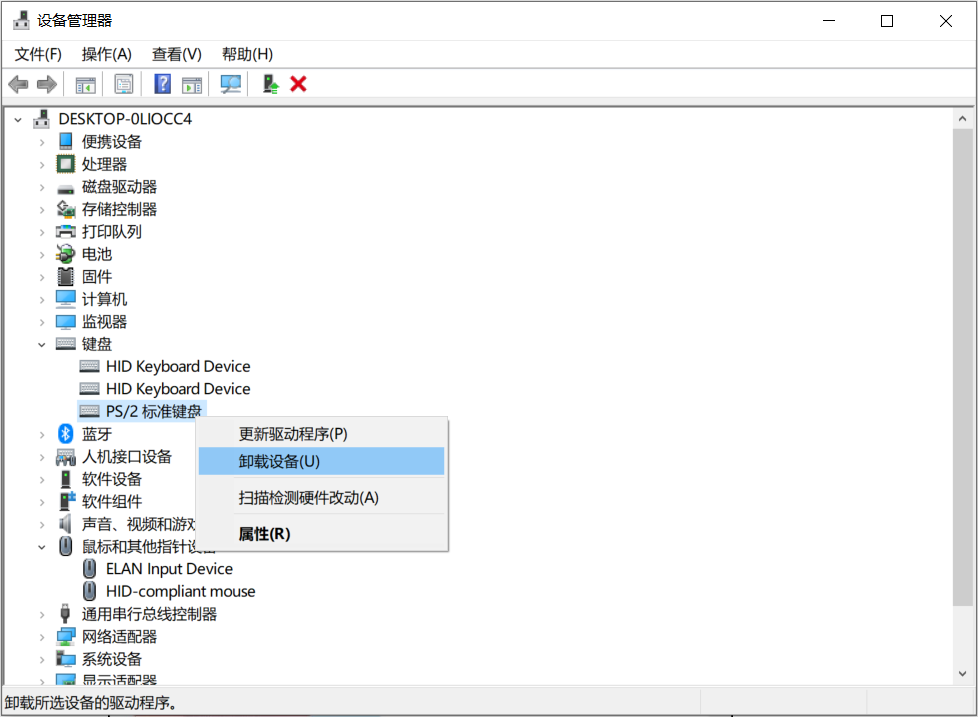Image resolution: width=978 pixels, height=717 pixels.
Task: Open Properties via the toolbar icon
Action: click(124, 83)
